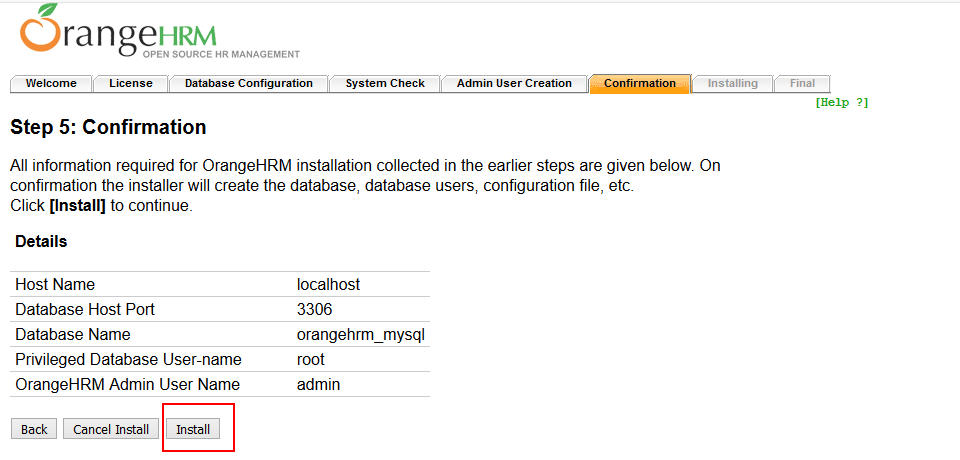Click the Details section heading

[x=41, y=241]
